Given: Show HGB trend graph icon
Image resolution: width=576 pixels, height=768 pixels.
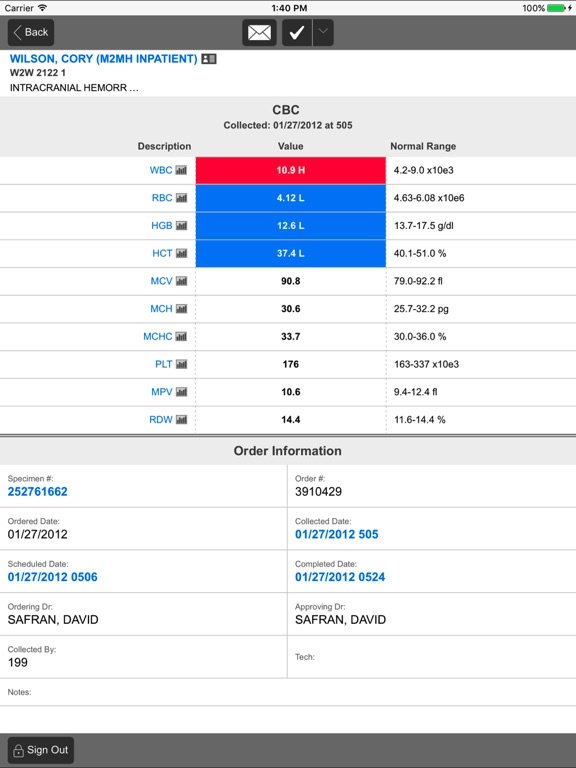Looking at the screenshot, I should (x=182, y=226).
